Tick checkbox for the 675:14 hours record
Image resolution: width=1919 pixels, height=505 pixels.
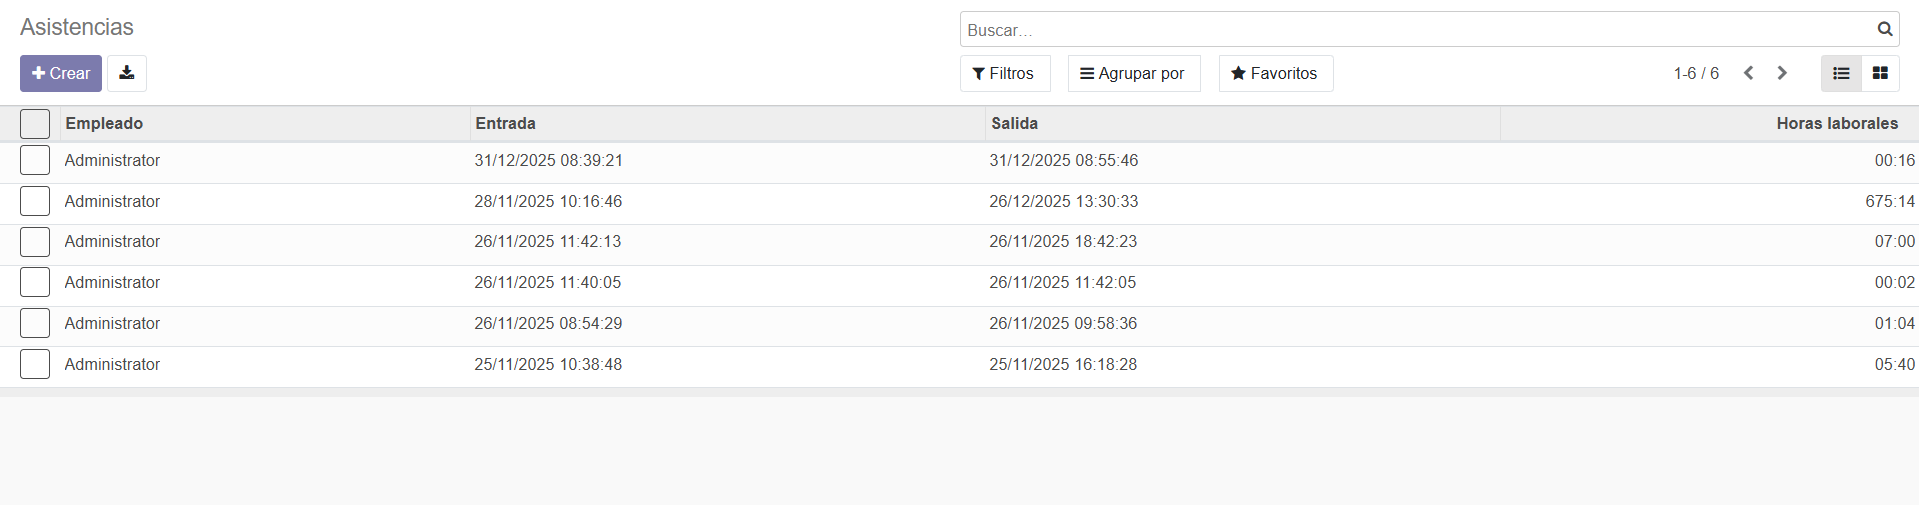[35, 201]
